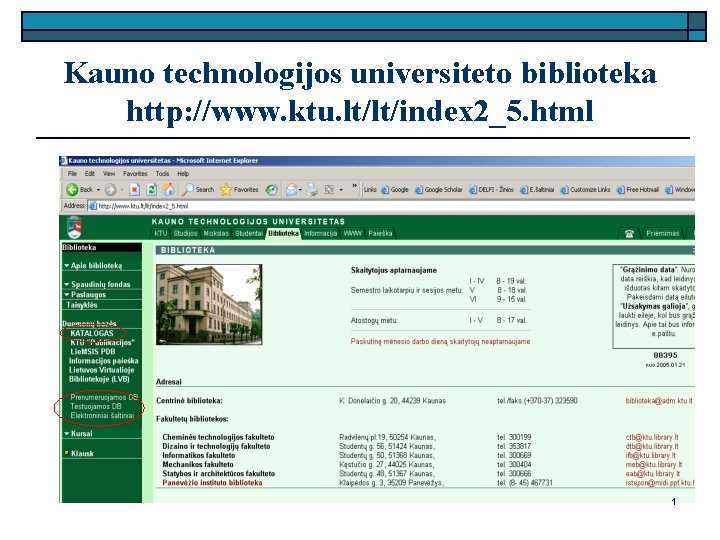Switch to the Studijos tab
720x540 pixels.
click(185, 233)
